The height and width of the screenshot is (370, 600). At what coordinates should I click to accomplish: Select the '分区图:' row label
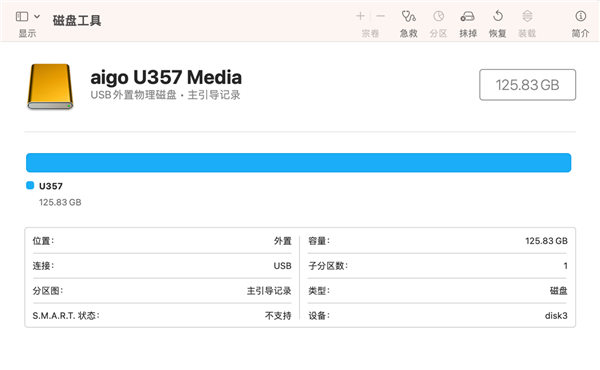[48, 291]
